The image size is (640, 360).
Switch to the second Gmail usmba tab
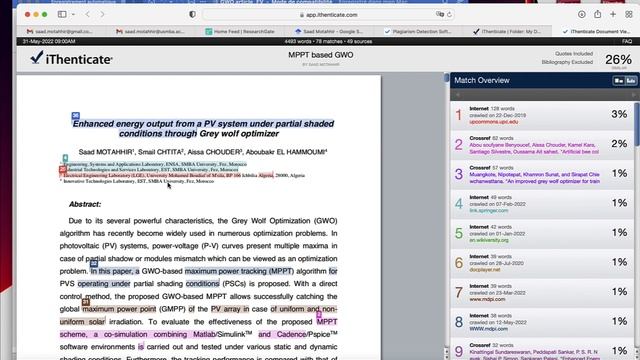[150, 31]
